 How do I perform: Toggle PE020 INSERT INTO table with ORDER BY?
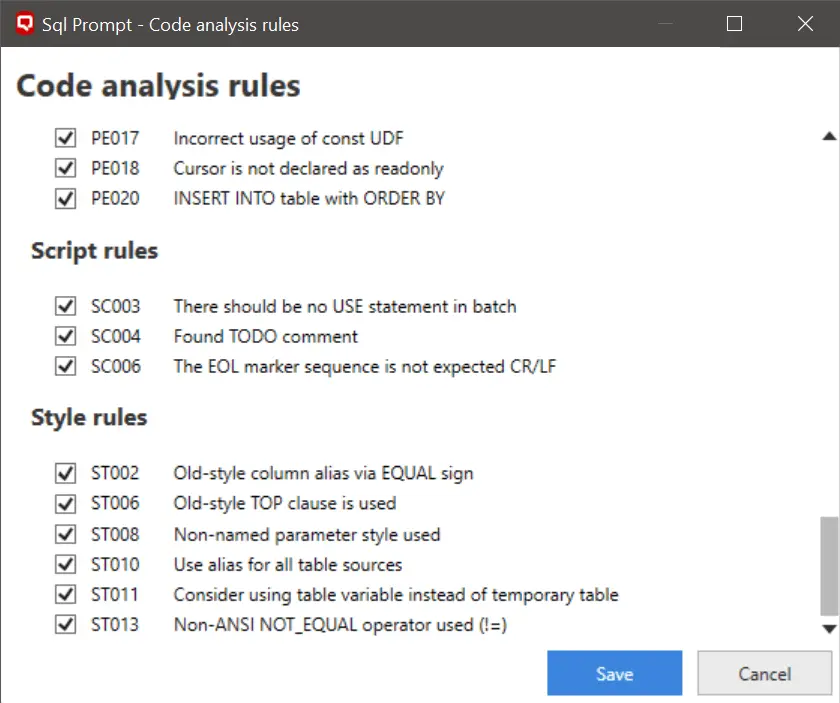[x=65, y=198]
